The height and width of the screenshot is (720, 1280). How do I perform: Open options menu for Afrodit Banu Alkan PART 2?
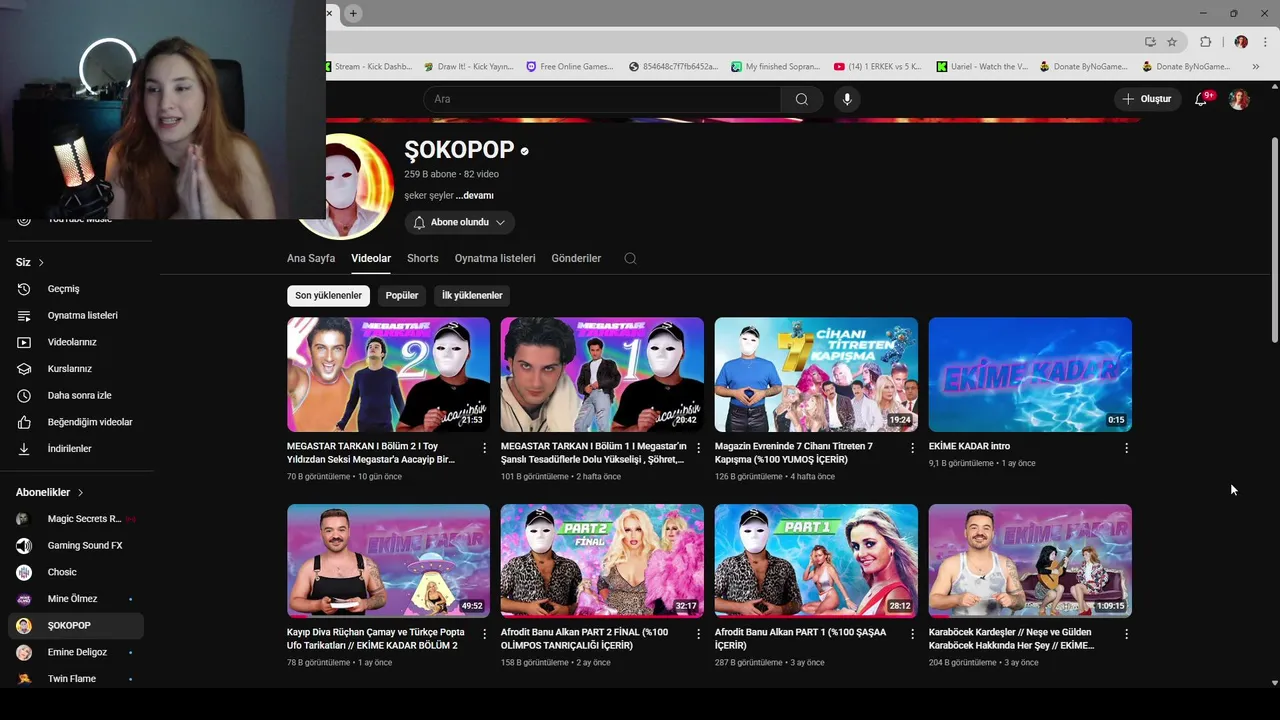[699, 634]
